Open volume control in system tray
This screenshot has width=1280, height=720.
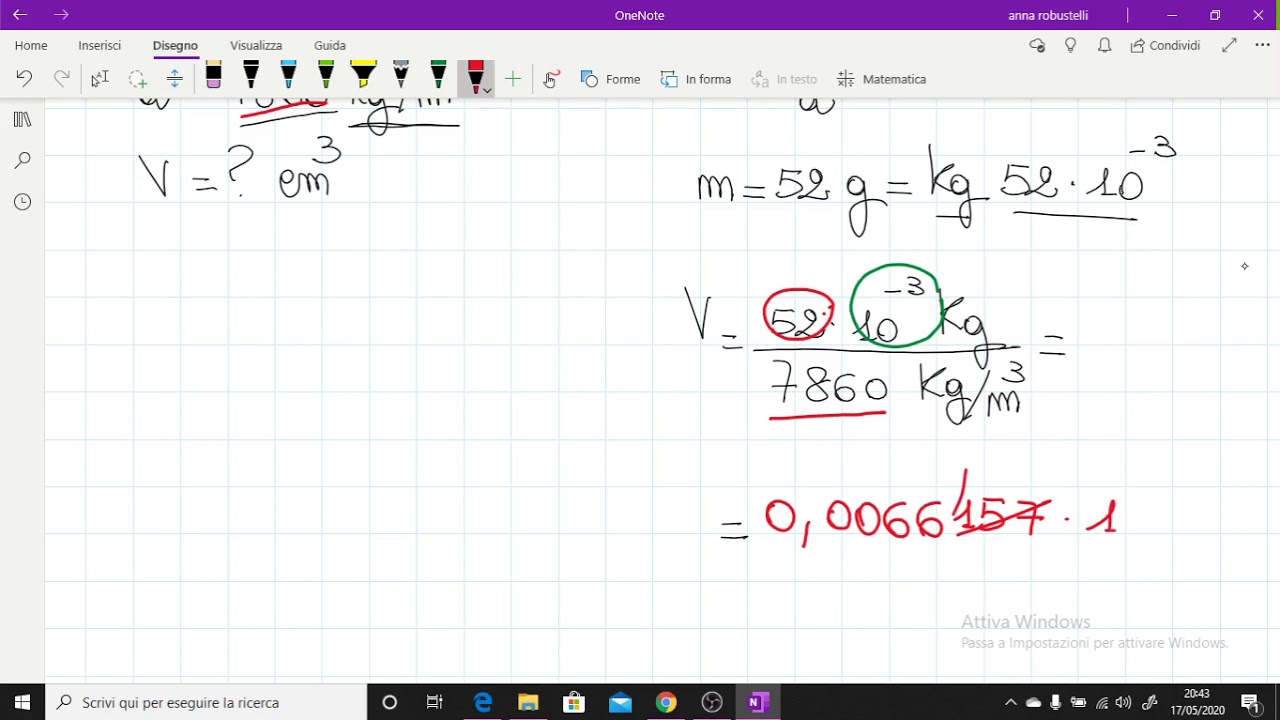click(1123, 702)
